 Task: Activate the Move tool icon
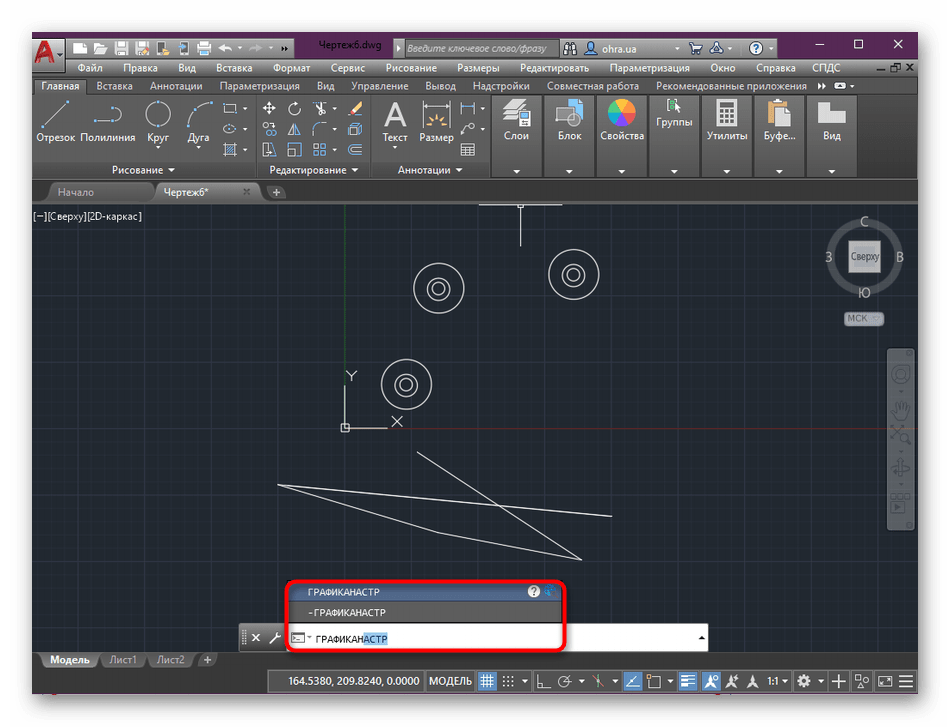coord(269,109)
